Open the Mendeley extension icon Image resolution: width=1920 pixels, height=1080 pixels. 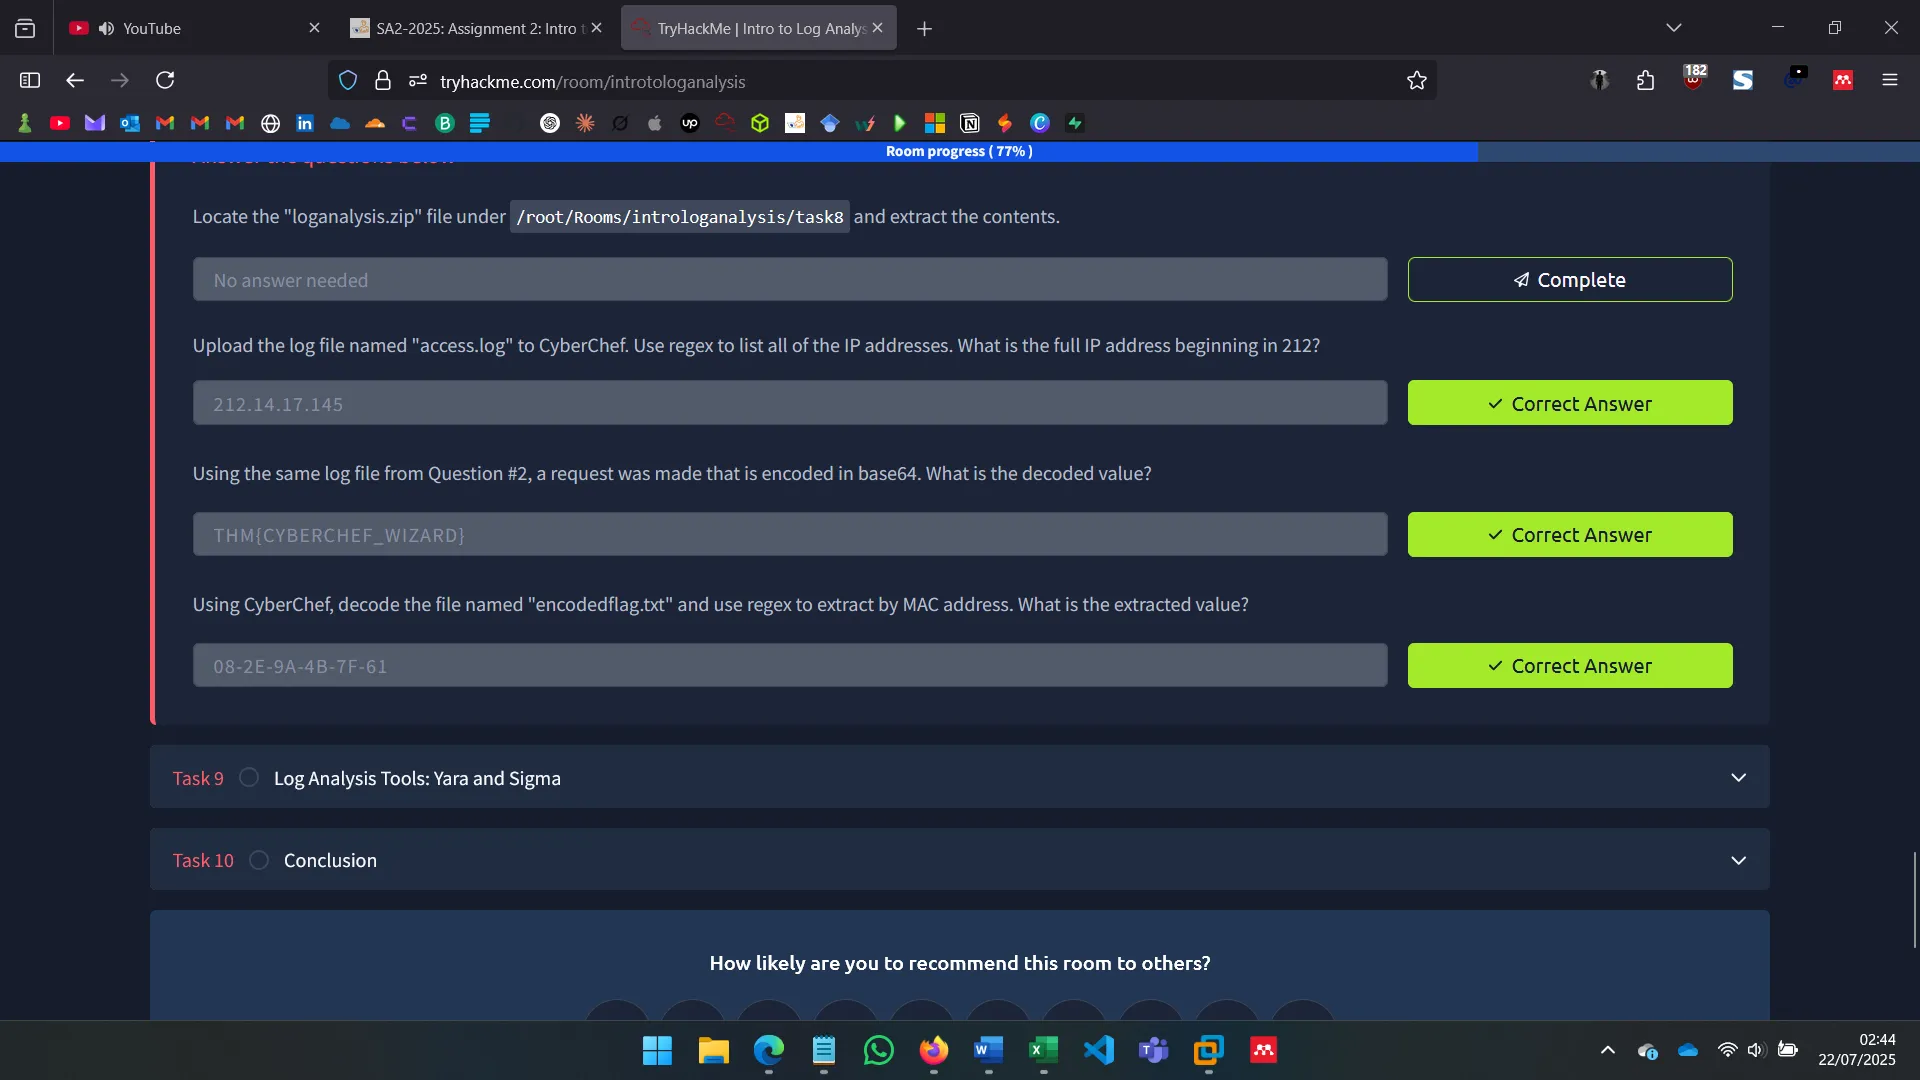[x=1843, y=80]
